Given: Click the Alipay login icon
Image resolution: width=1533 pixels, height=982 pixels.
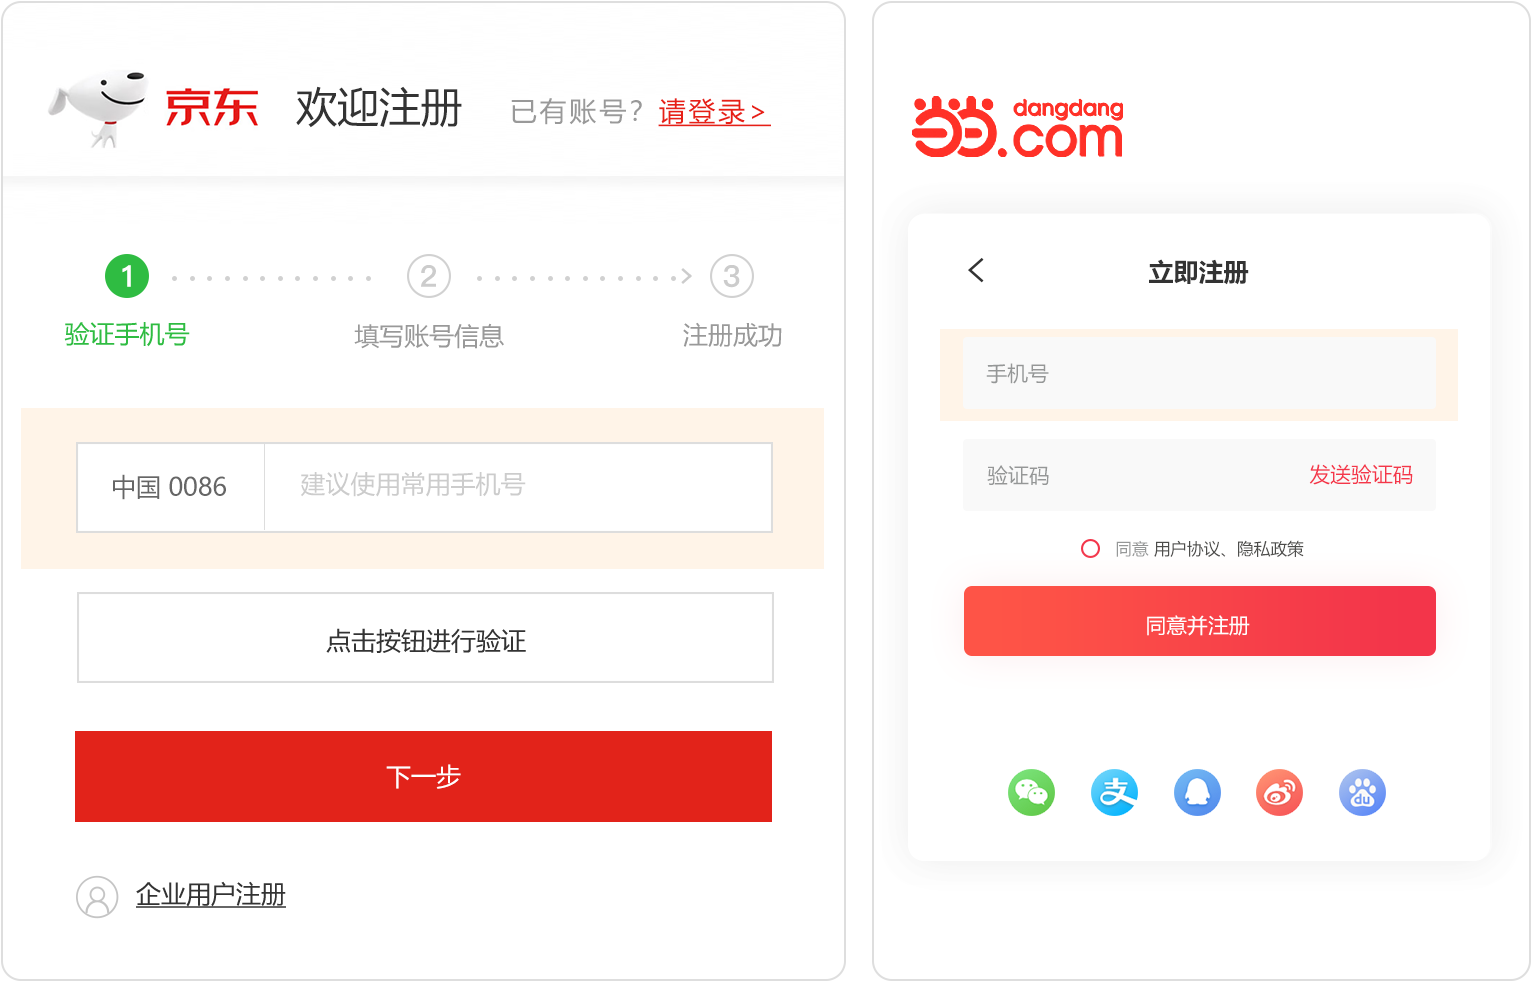Looking at the screenshot, I should pos(1114,793).
